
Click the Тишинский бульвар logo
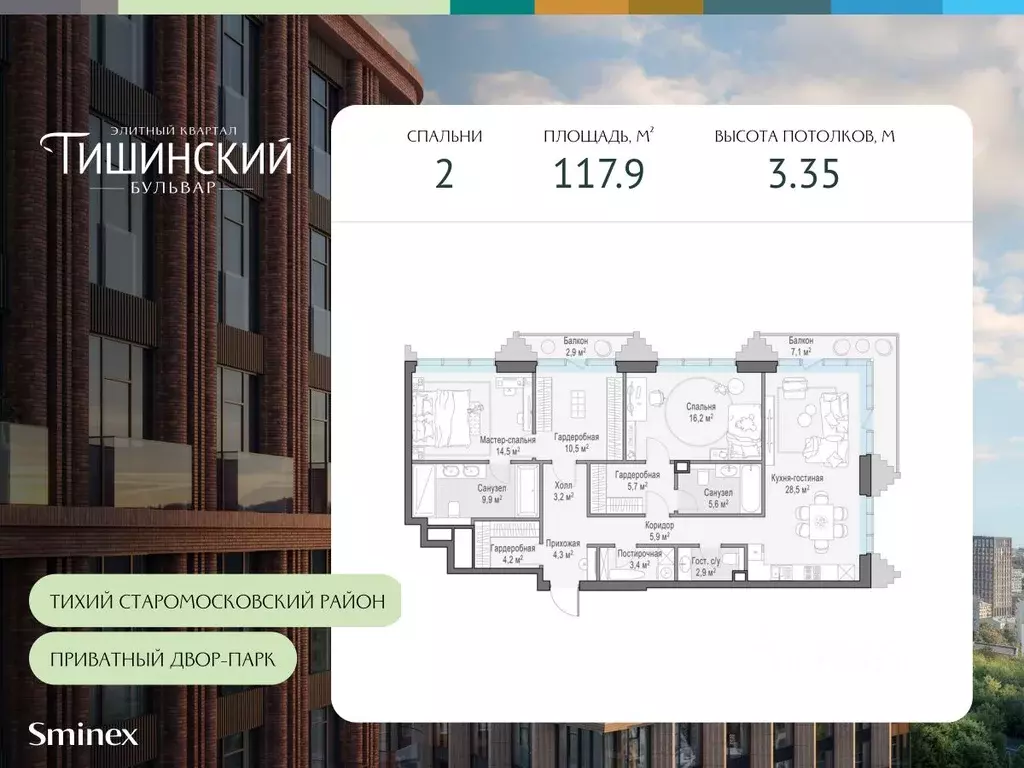(166, 159)
